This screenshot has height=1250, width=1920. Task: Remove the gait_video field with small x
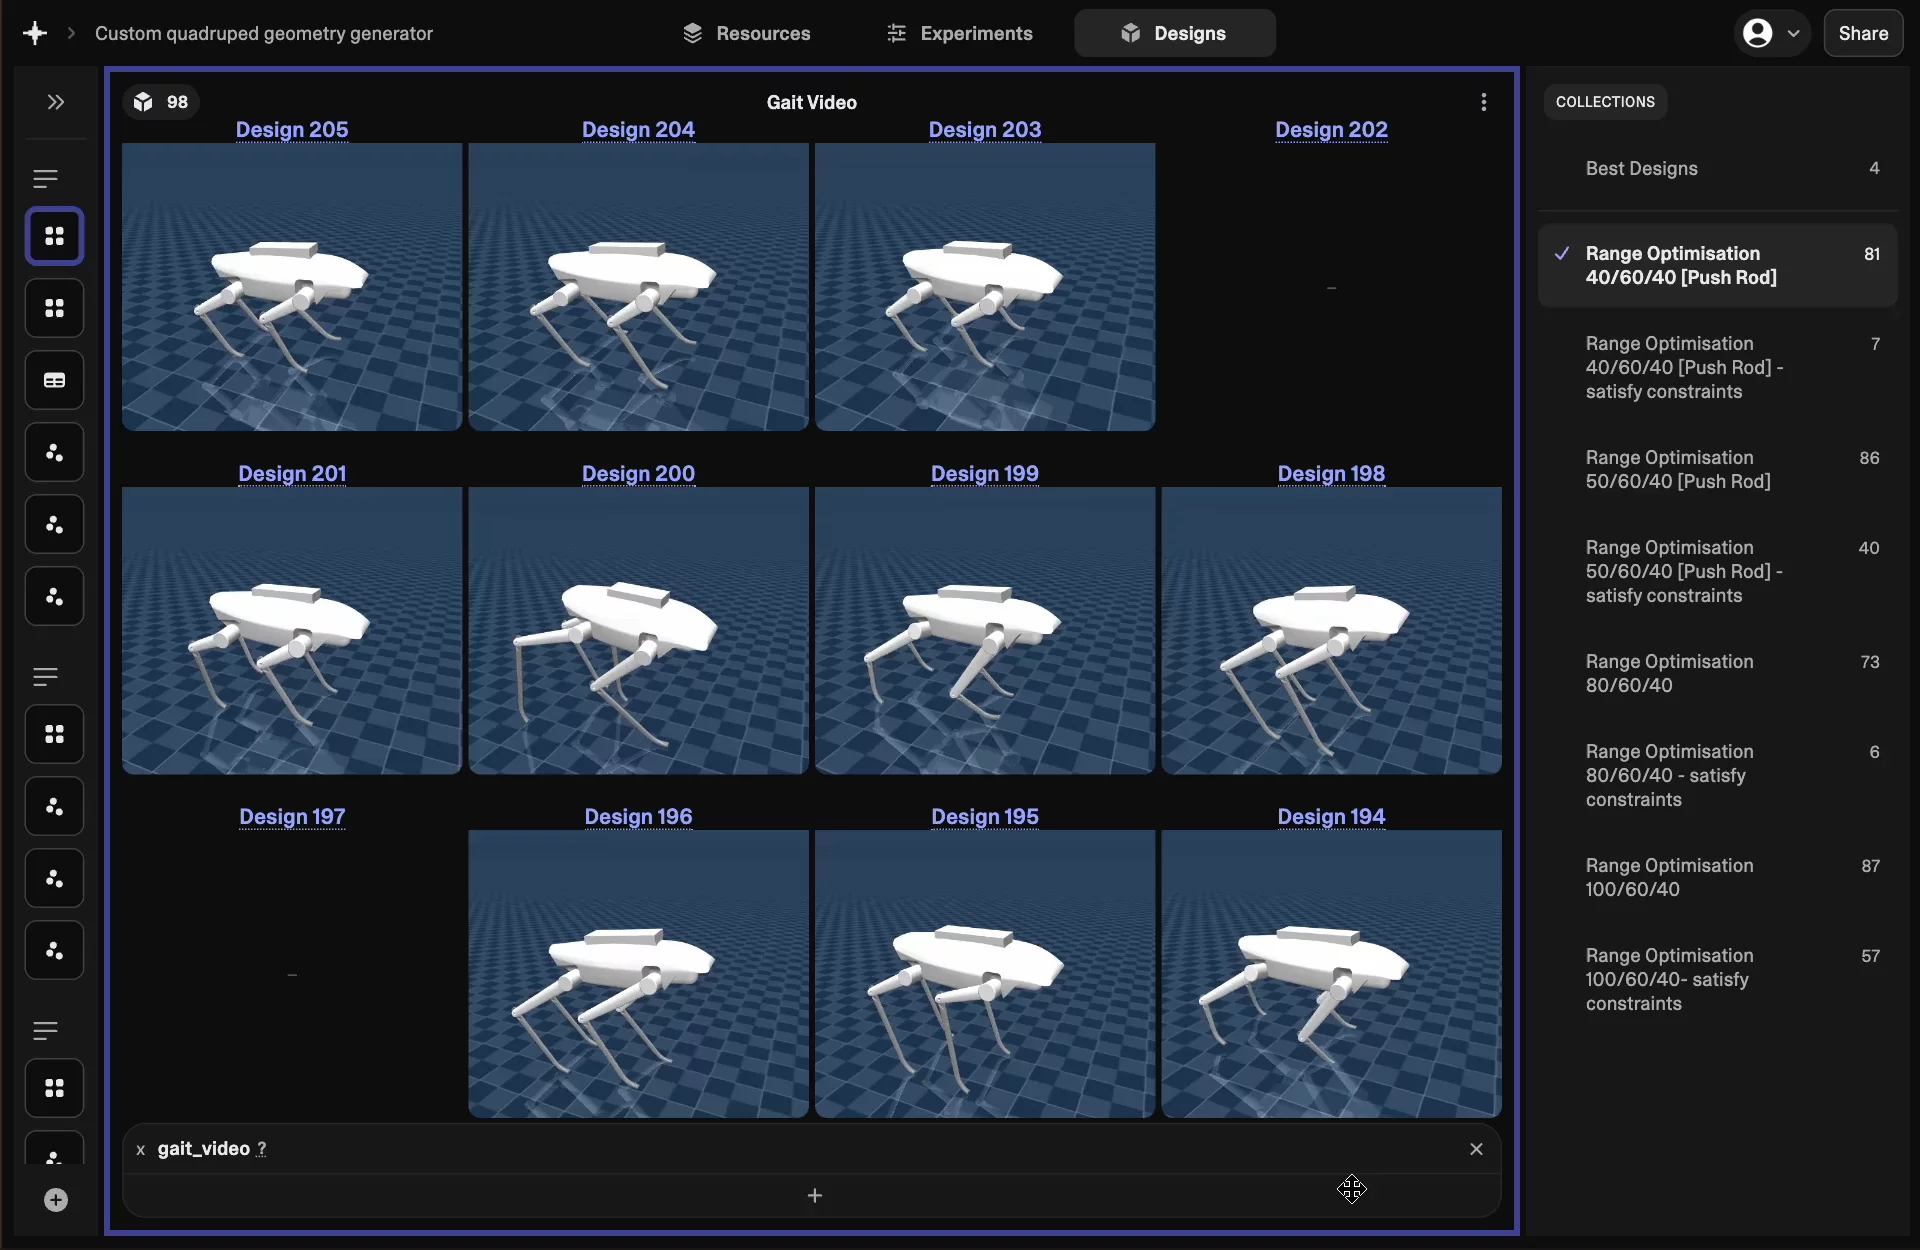[x=141, y=1150]
